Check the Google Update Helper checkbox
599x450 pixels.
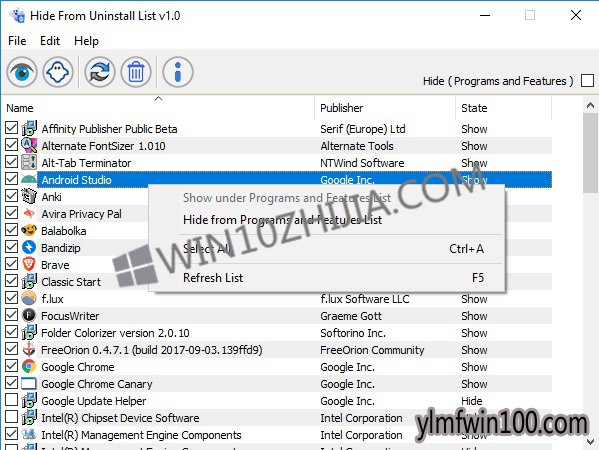(x=11, y=400)
